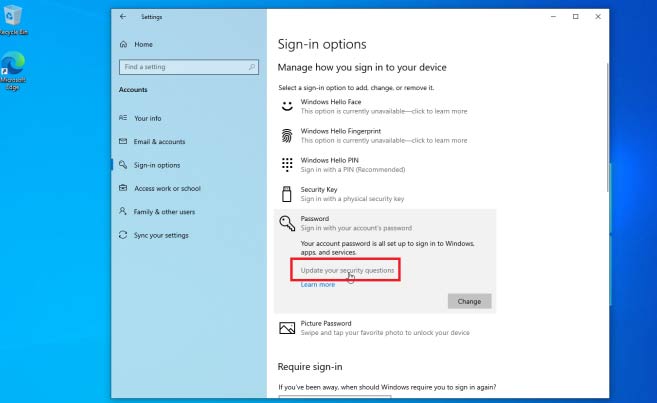
Task: Click 'Manage how you sign in to your device' text
Action: coord(362,67)
